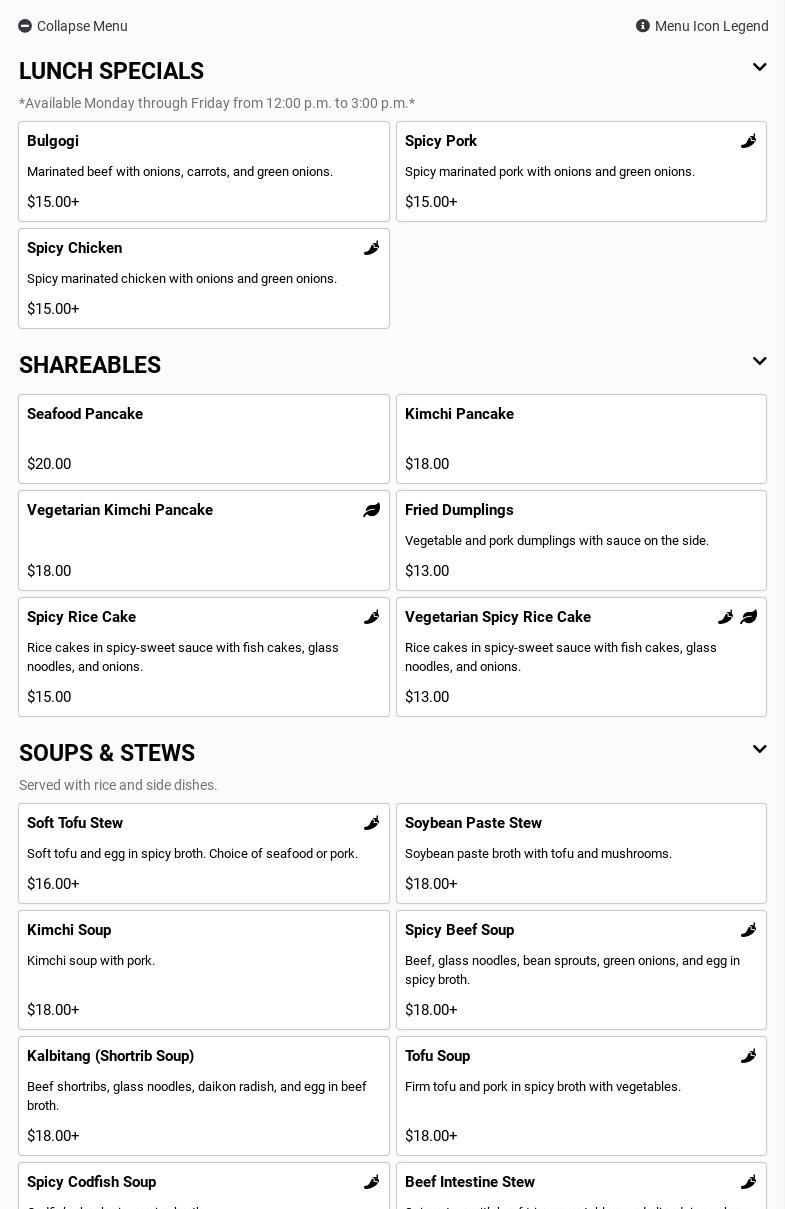Pick the Soybean Paste Stew item
The image size is (785, 1209).
pos(581,853)
